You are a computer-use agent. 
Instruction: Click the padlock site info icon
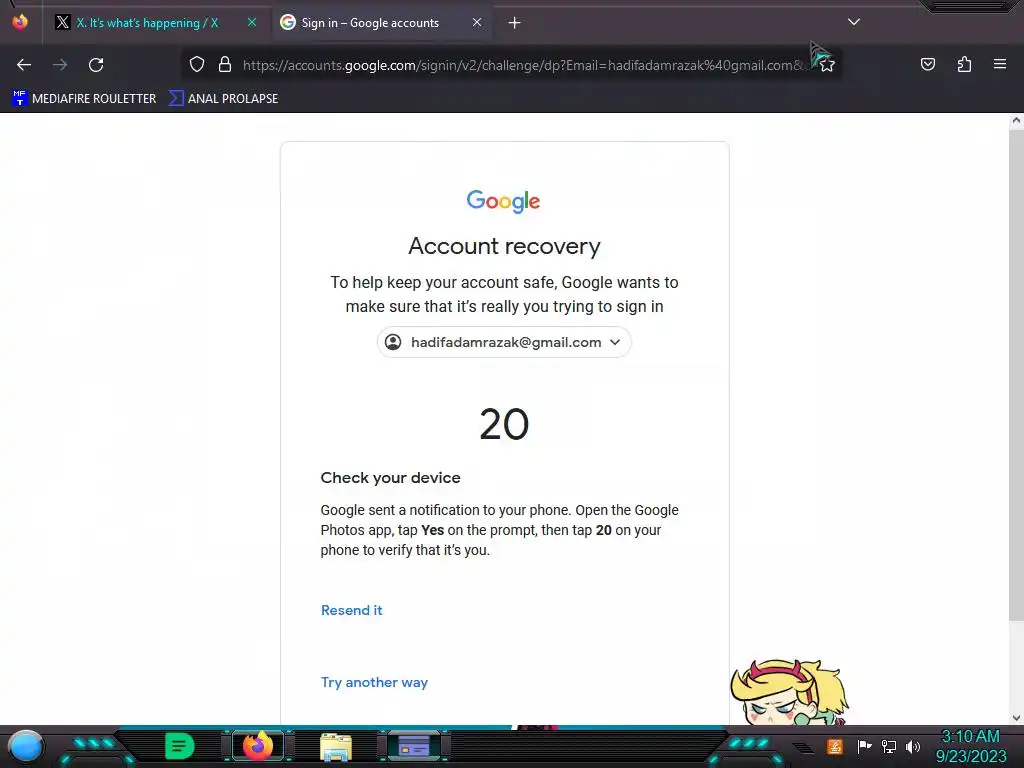[x=225, y=65]
